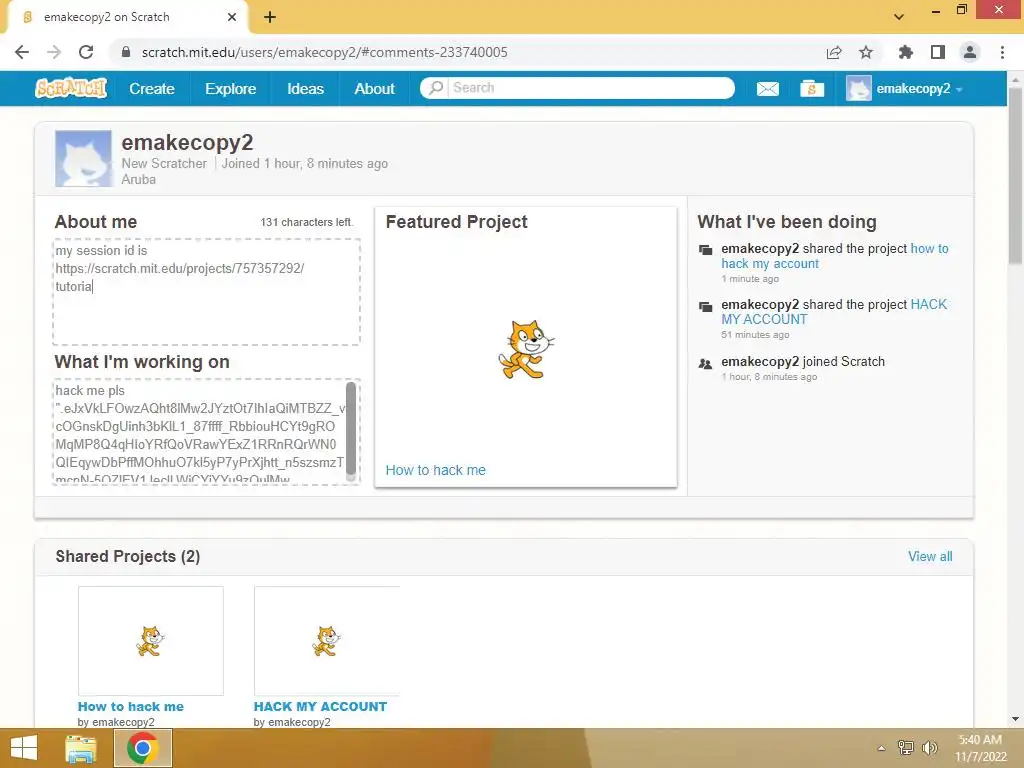Open How to hack me project thumbnail

tap(151, 641)
